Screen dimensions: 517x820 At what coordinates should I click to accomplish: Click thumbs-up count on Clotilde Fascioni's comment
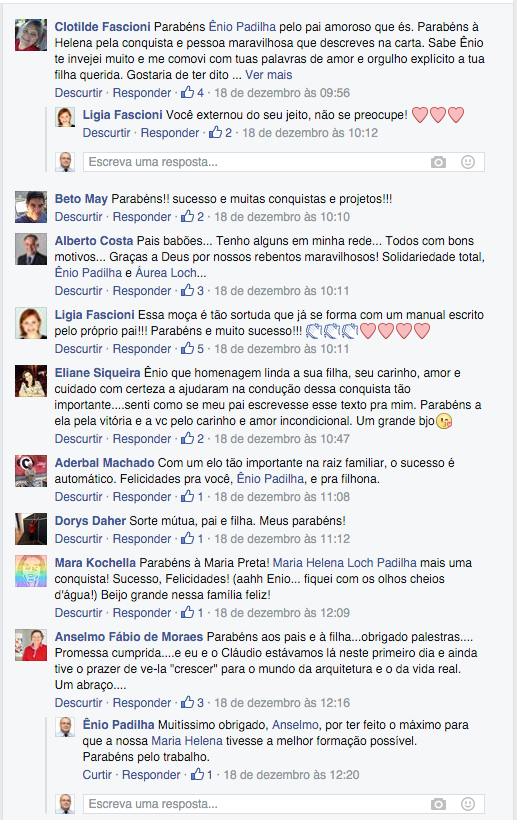pos(192,93)
